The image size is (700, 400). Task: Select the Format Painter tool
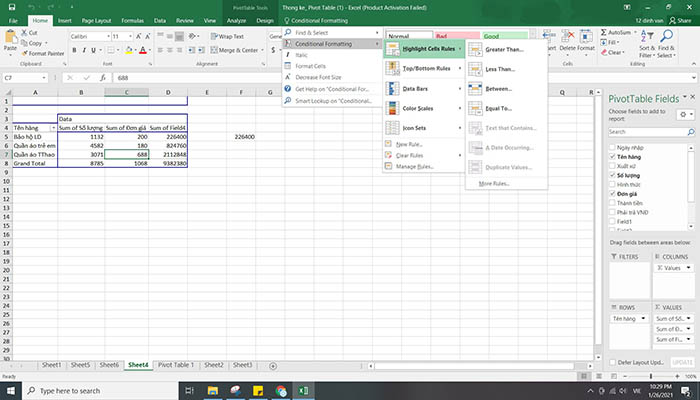pos(43,53)
